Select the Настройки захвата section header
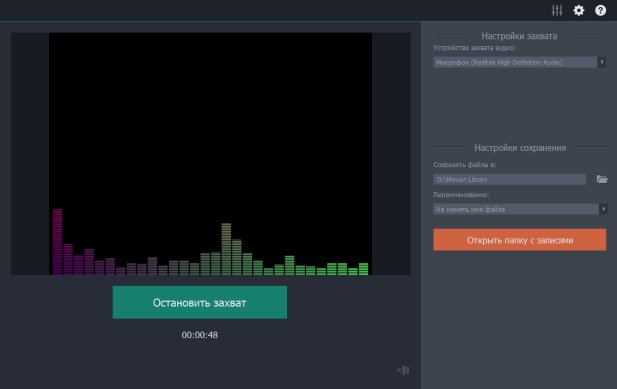Image resolution: width=617 pixels, height=389 pixels. [x=519, y=36]
